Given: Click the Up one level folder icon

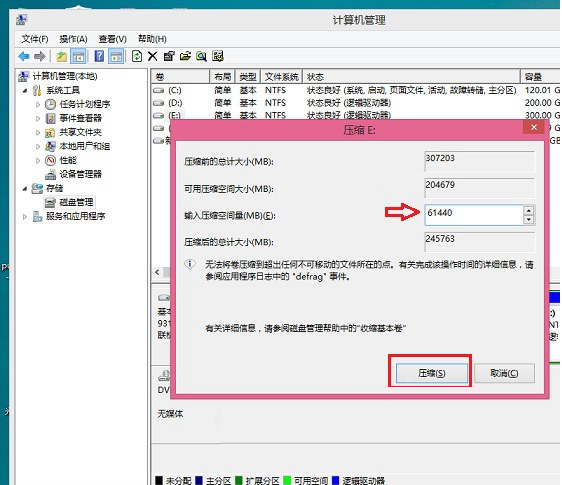Looking at the screenshot, I should (x=62, y=56).
